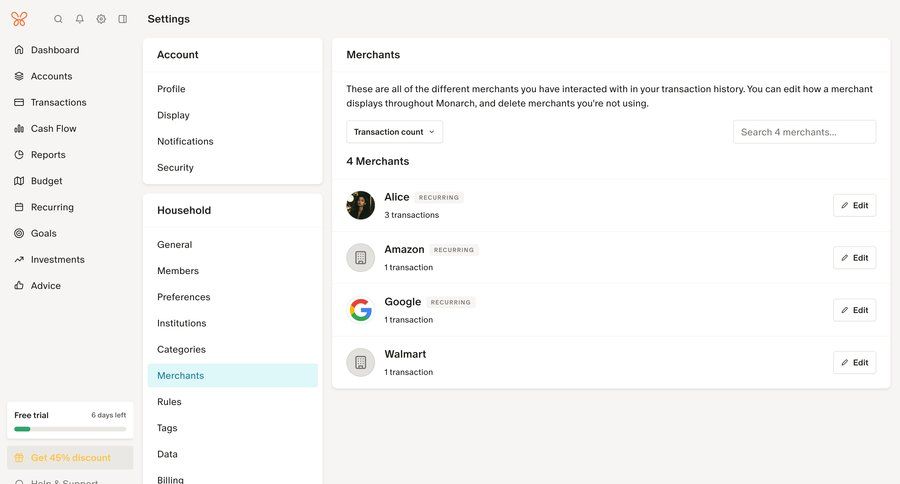Click the Walmart merchant building icon
900x484 pixels.
pos(361,362)
